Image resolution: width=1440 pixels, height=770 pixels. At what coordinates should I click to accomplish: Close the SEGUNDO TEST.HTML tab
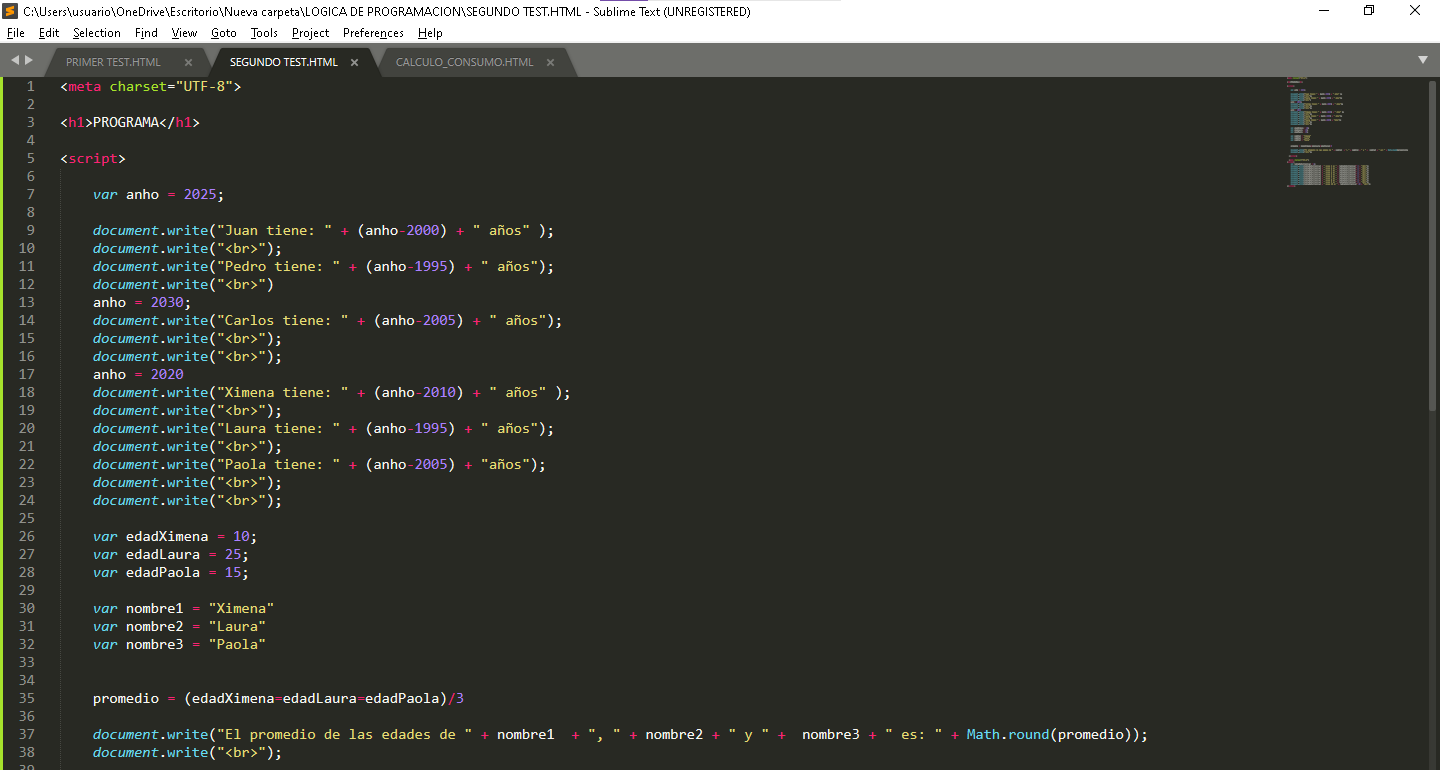[354, 62]
